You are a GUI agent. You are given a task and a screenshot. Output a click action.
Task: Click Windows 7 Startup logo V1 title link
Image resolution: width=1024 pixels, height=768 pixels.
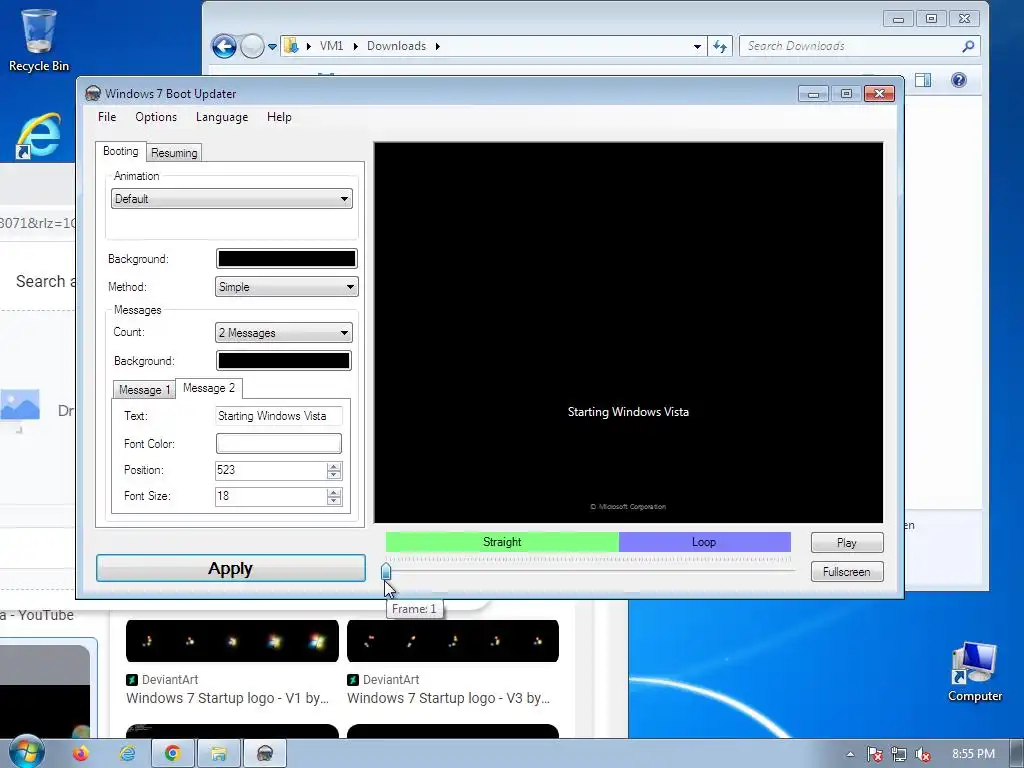point(228,698)
